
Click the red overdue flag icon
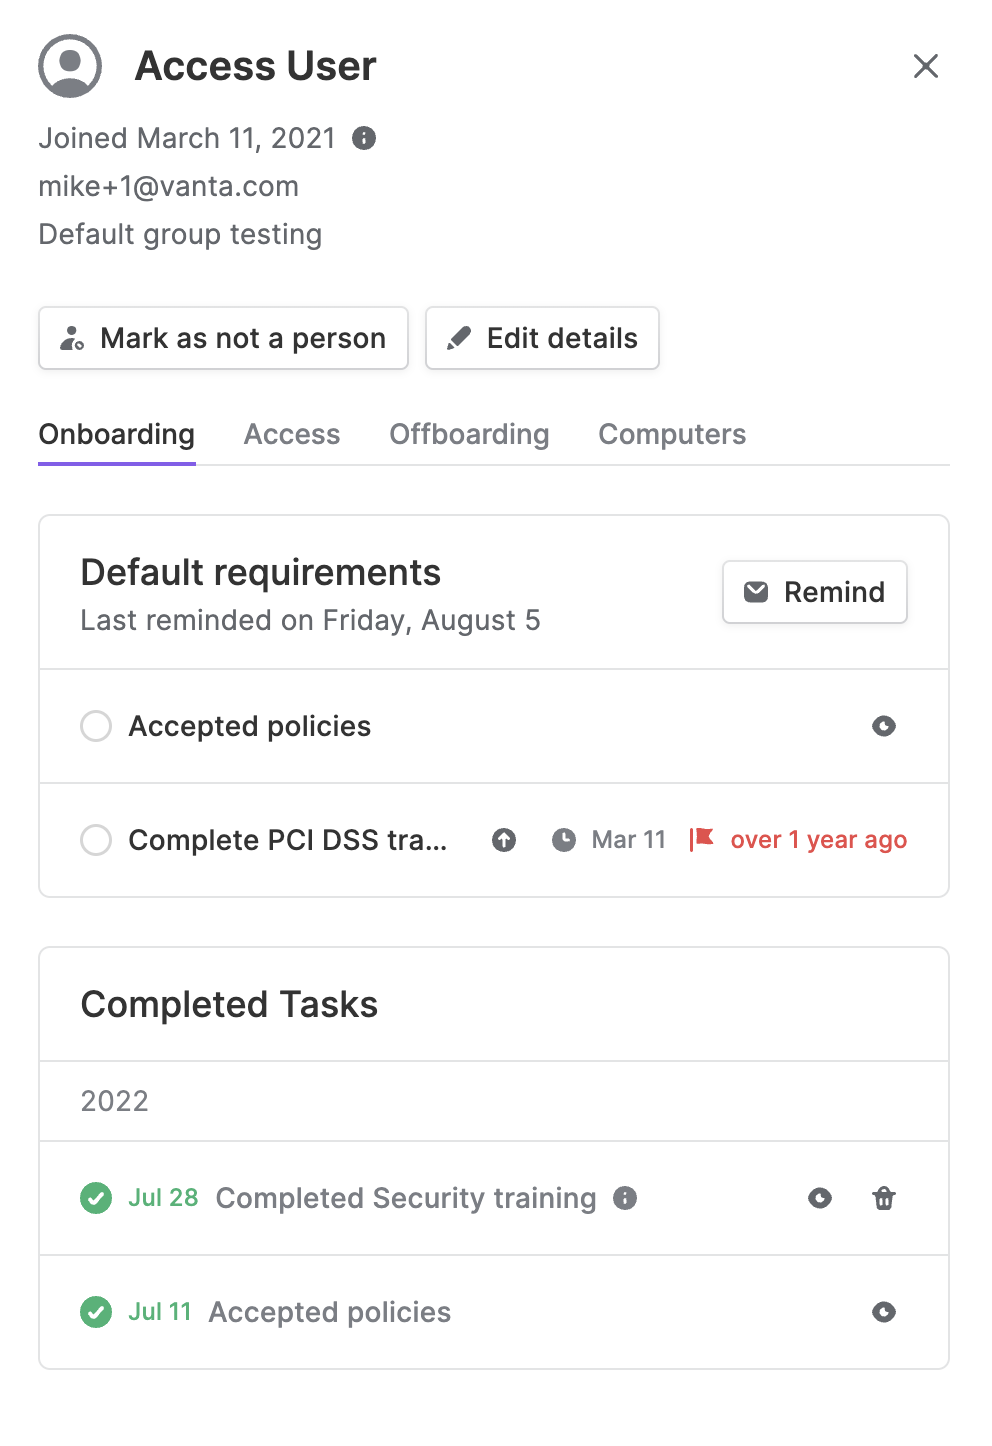701,839
